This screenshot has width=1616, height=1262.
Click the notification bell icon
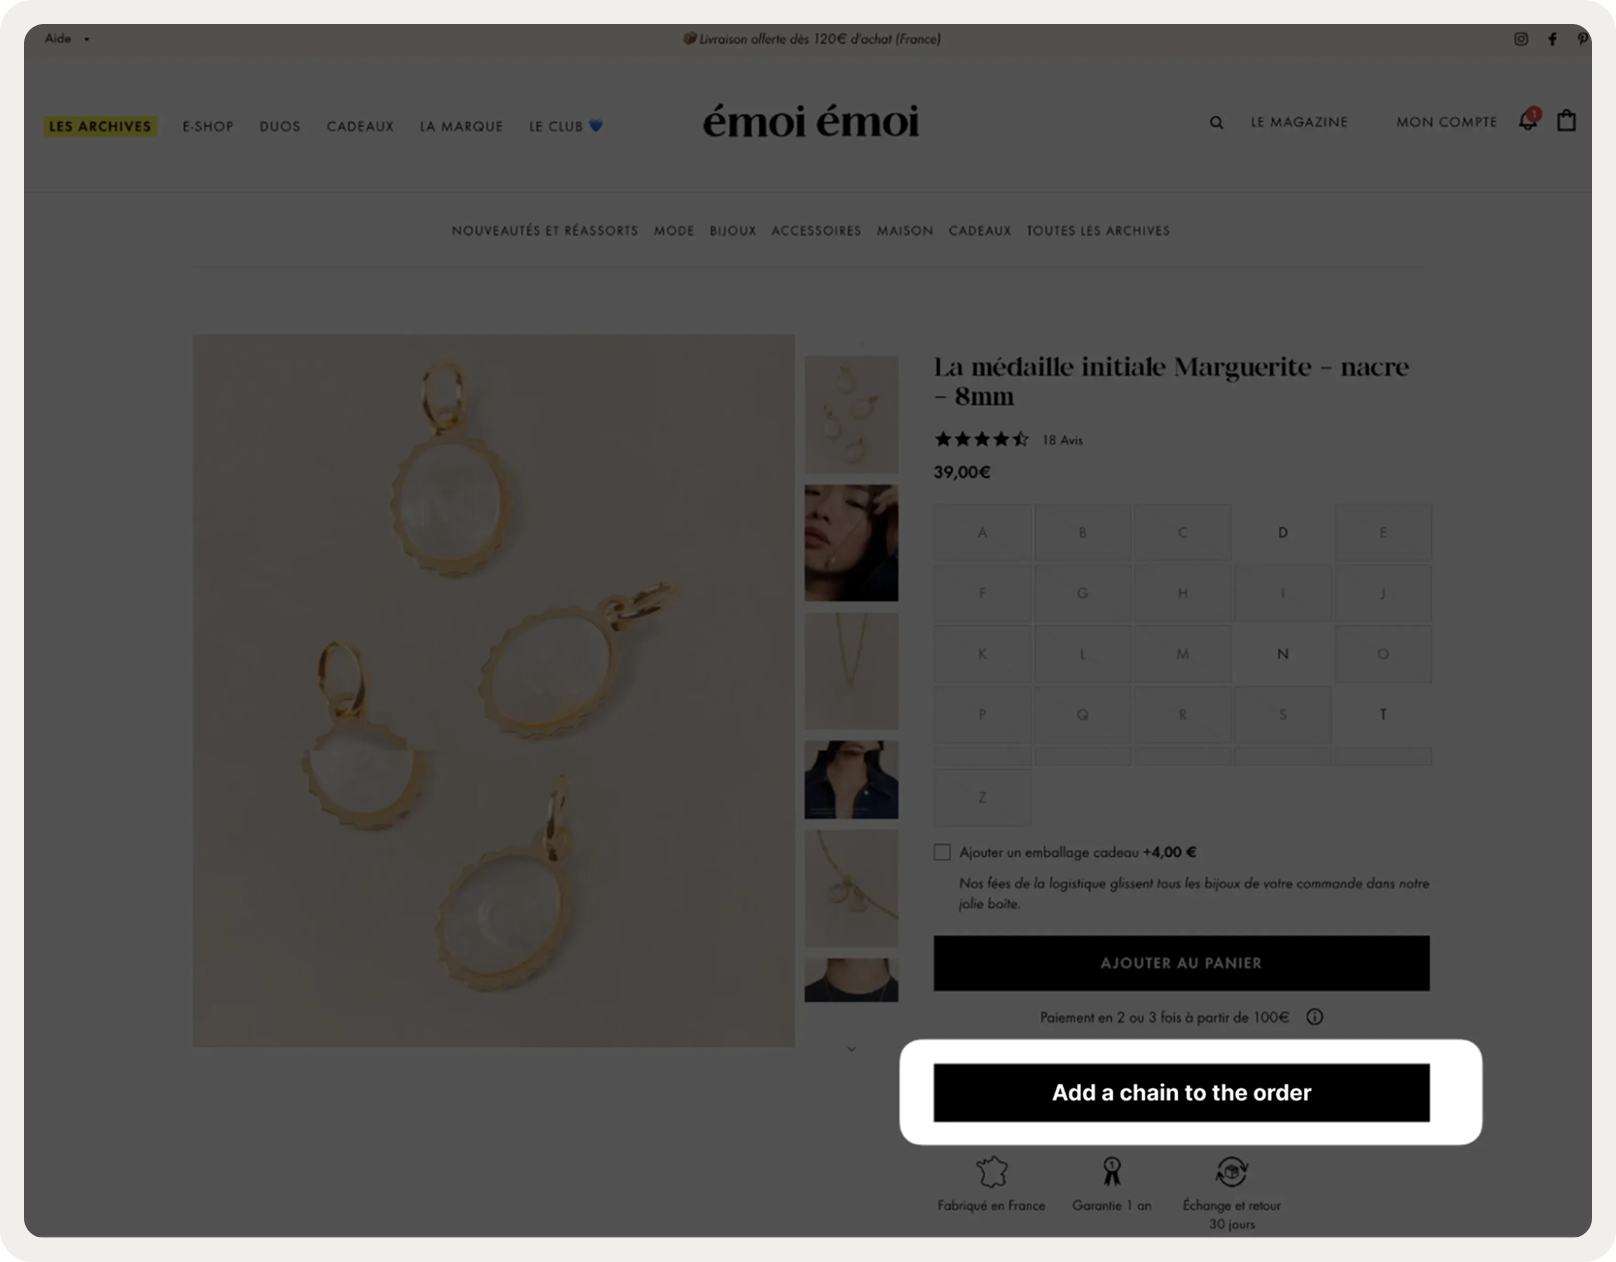point(1528,121)
